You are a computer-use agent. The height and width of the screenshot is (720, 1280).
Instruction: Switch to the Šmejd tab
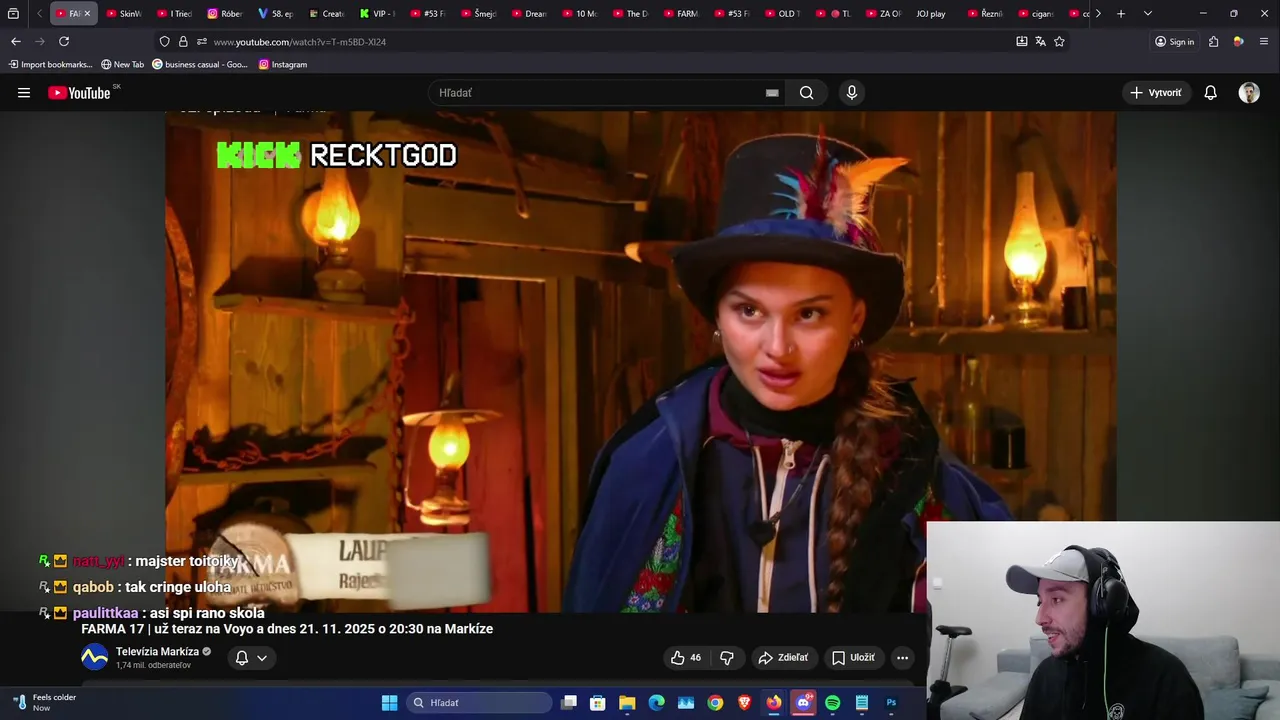(x=479, y=14)
